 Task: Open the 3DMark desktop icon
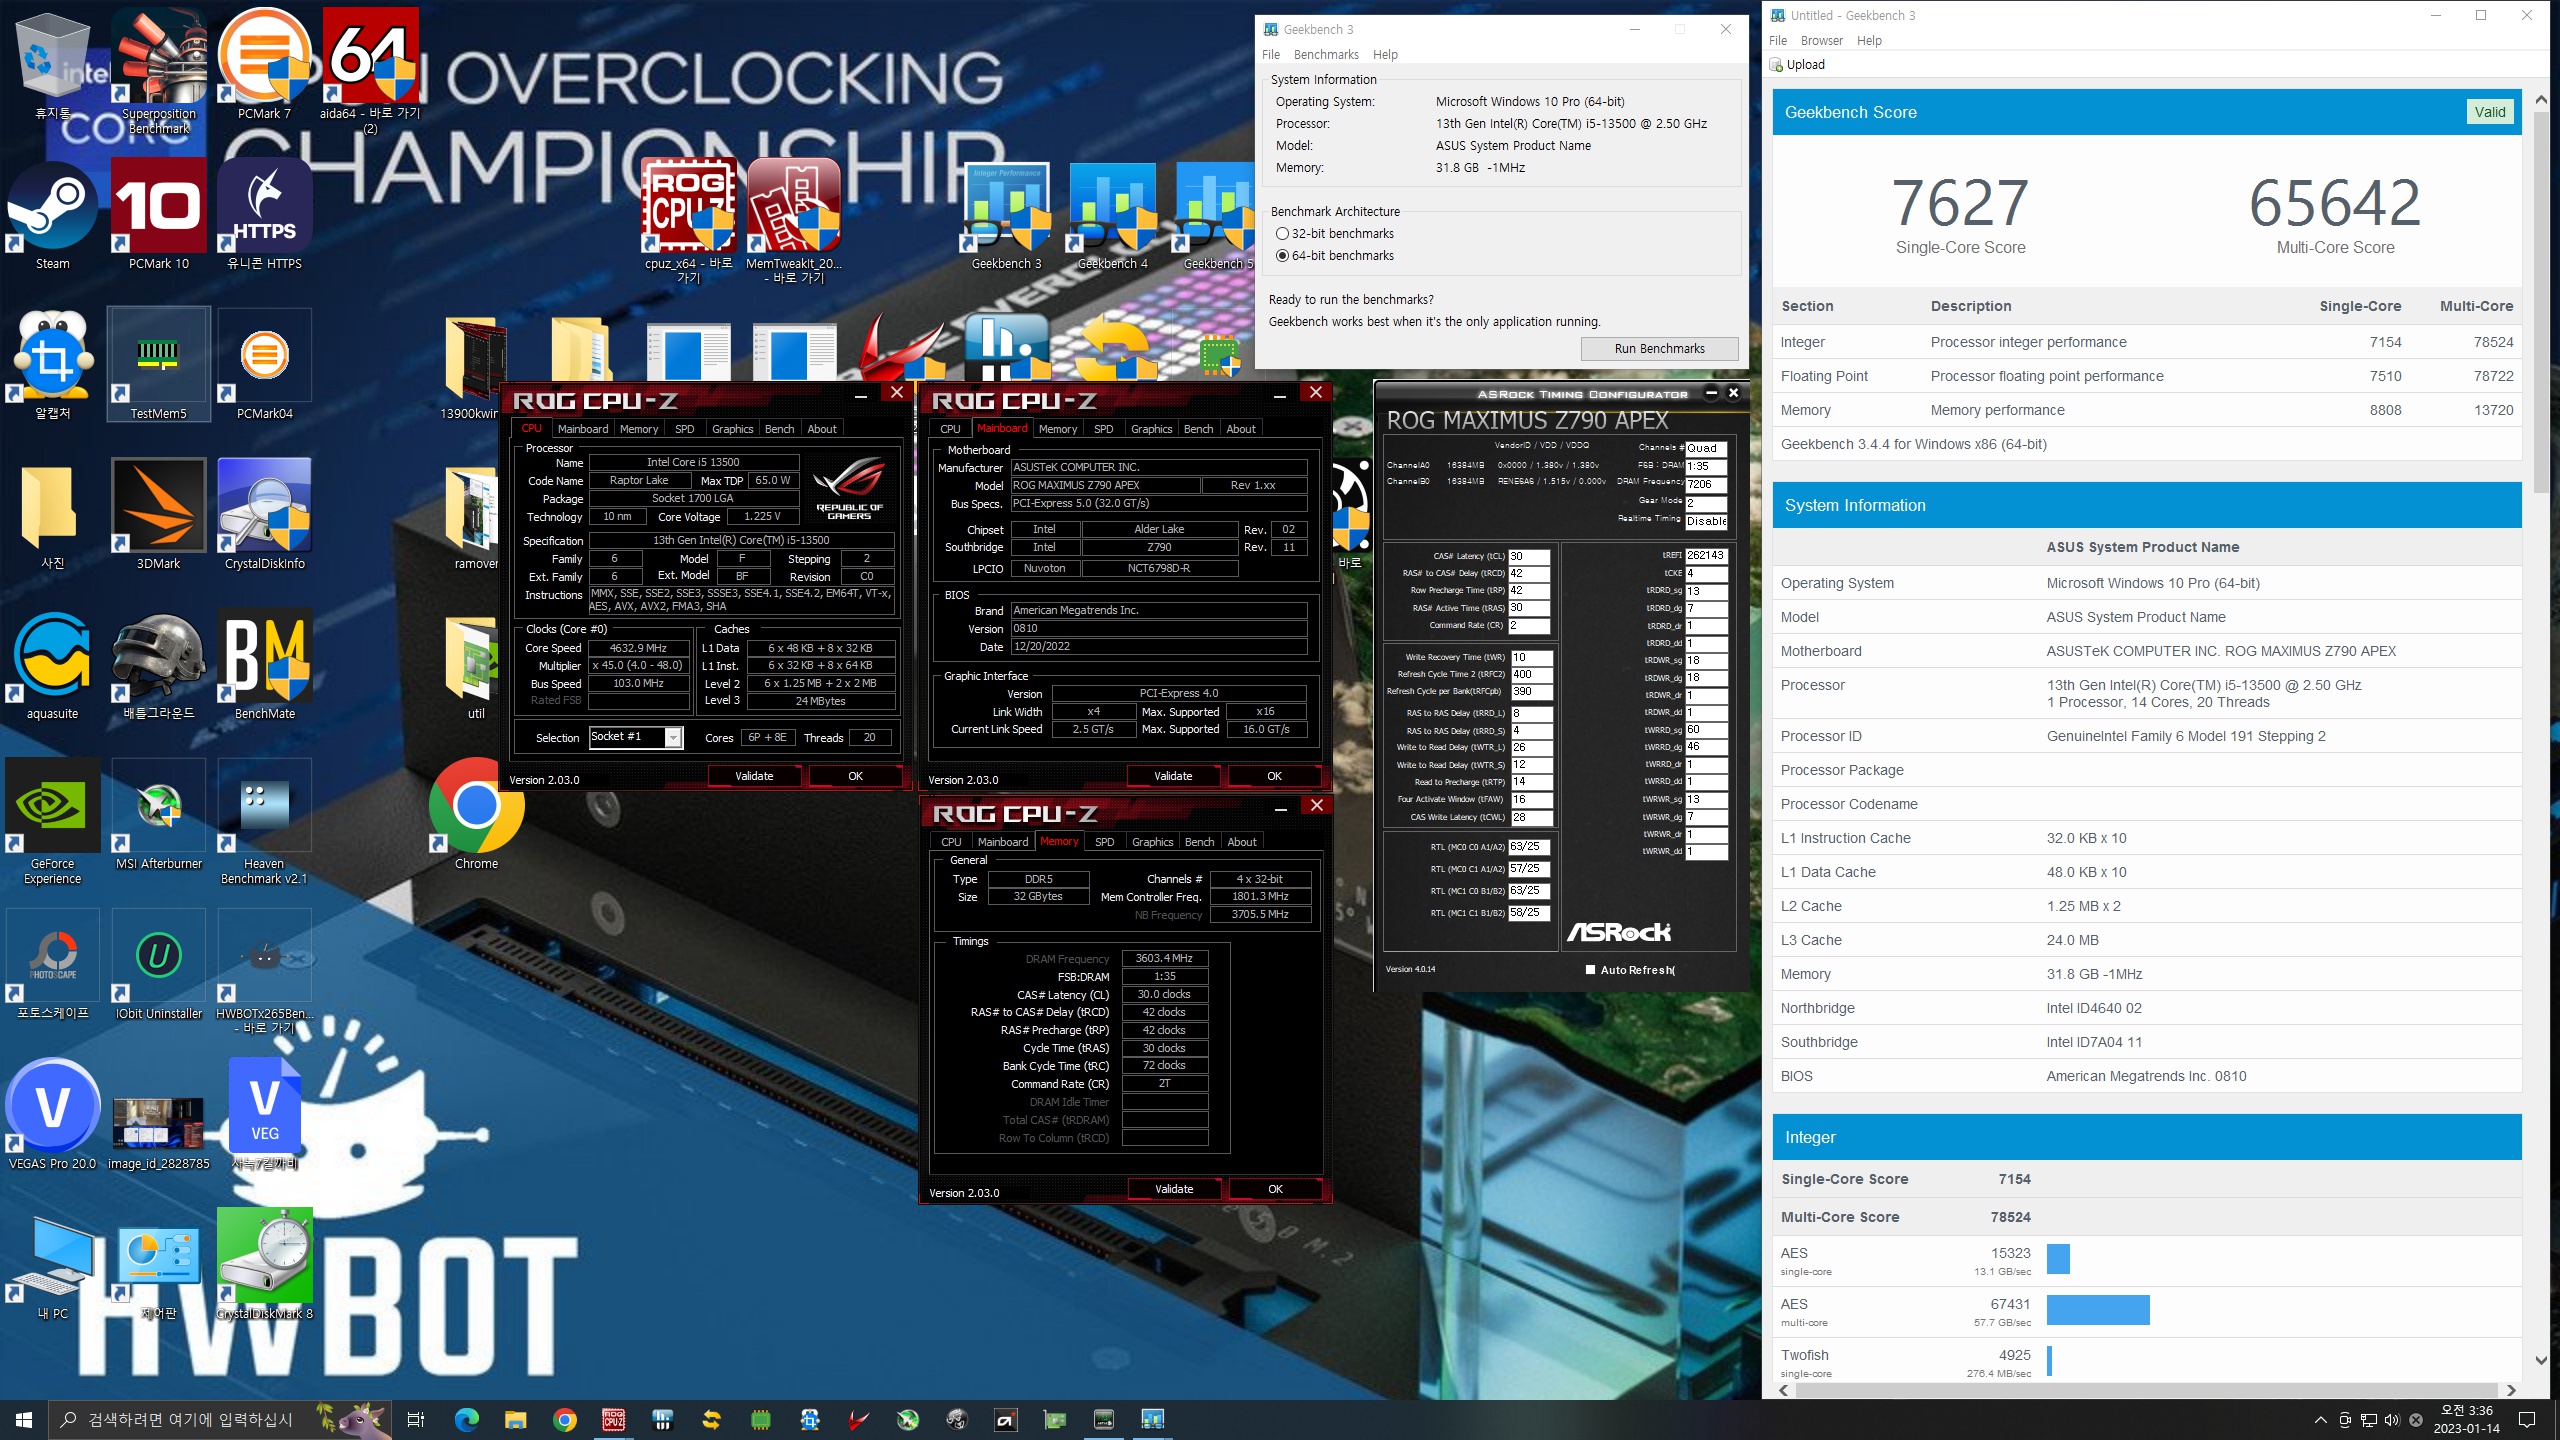159,515
